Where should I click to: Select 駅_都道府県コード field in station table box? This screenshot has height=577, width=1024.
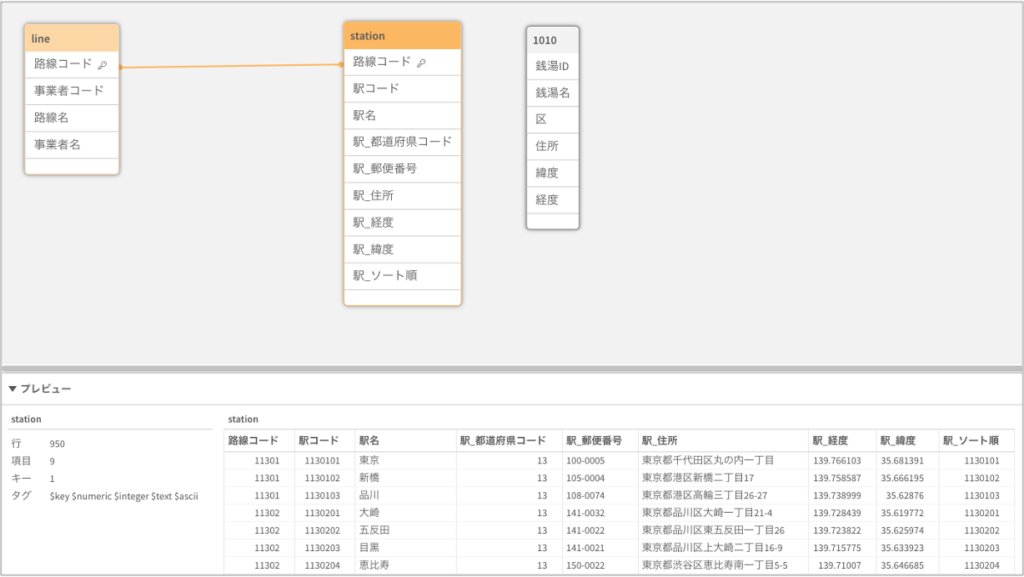point(402,142)
